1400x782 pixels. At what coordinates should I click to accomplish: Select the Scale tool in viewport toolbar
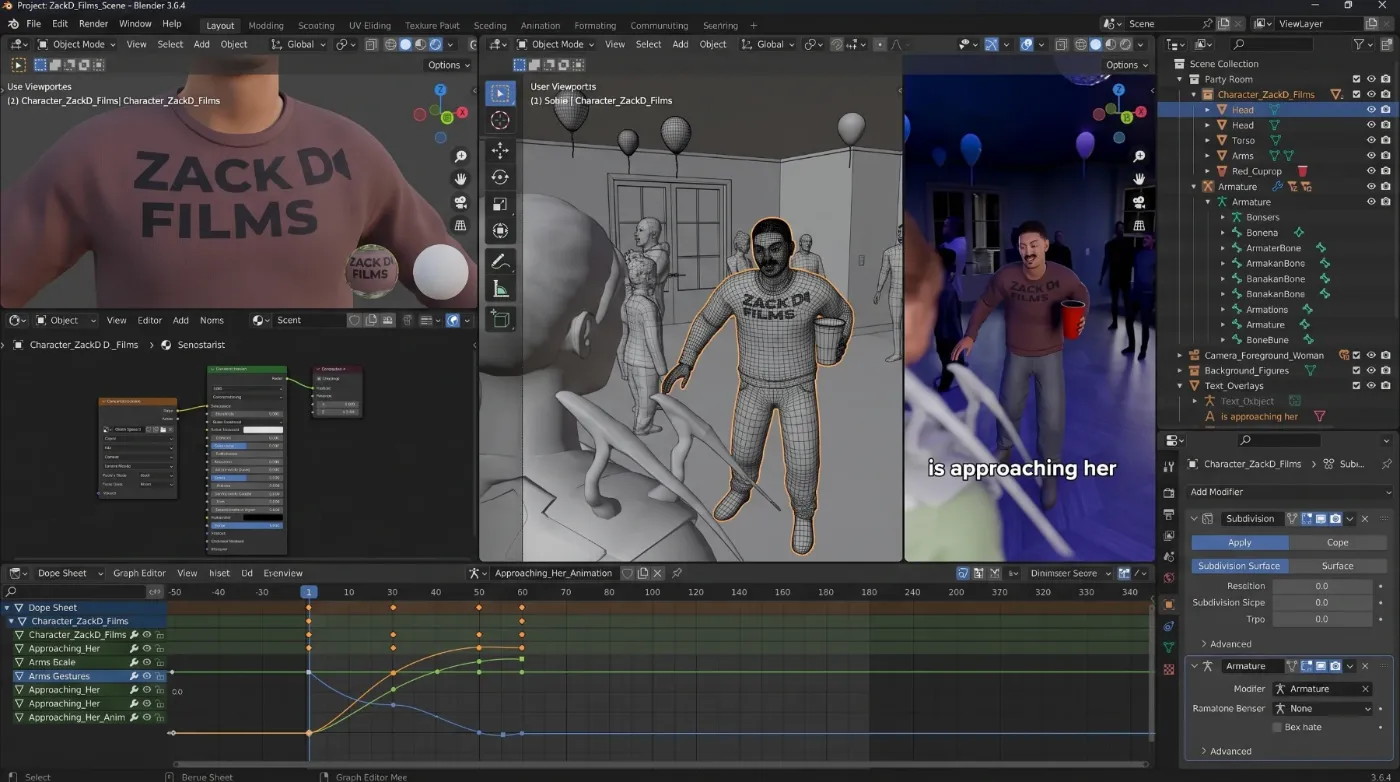501,204
